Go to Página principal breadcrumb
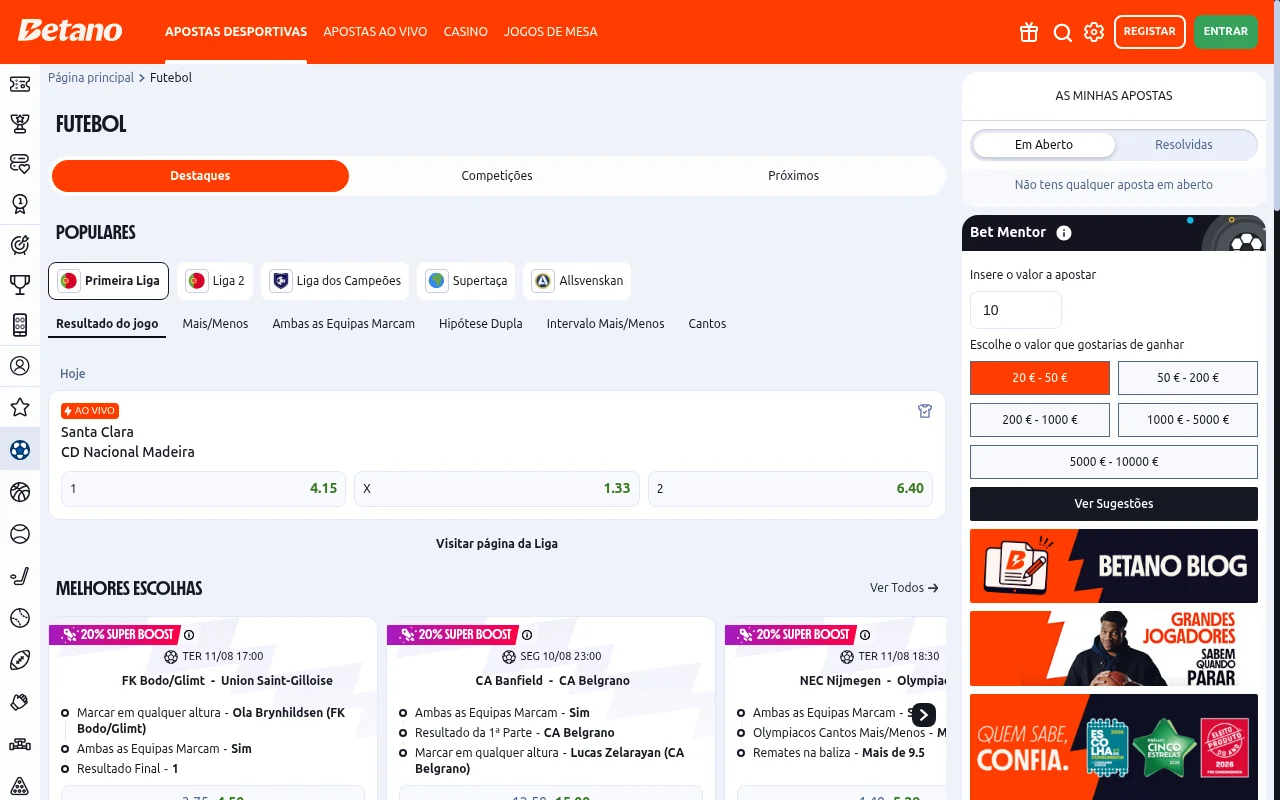 point(91,78)
